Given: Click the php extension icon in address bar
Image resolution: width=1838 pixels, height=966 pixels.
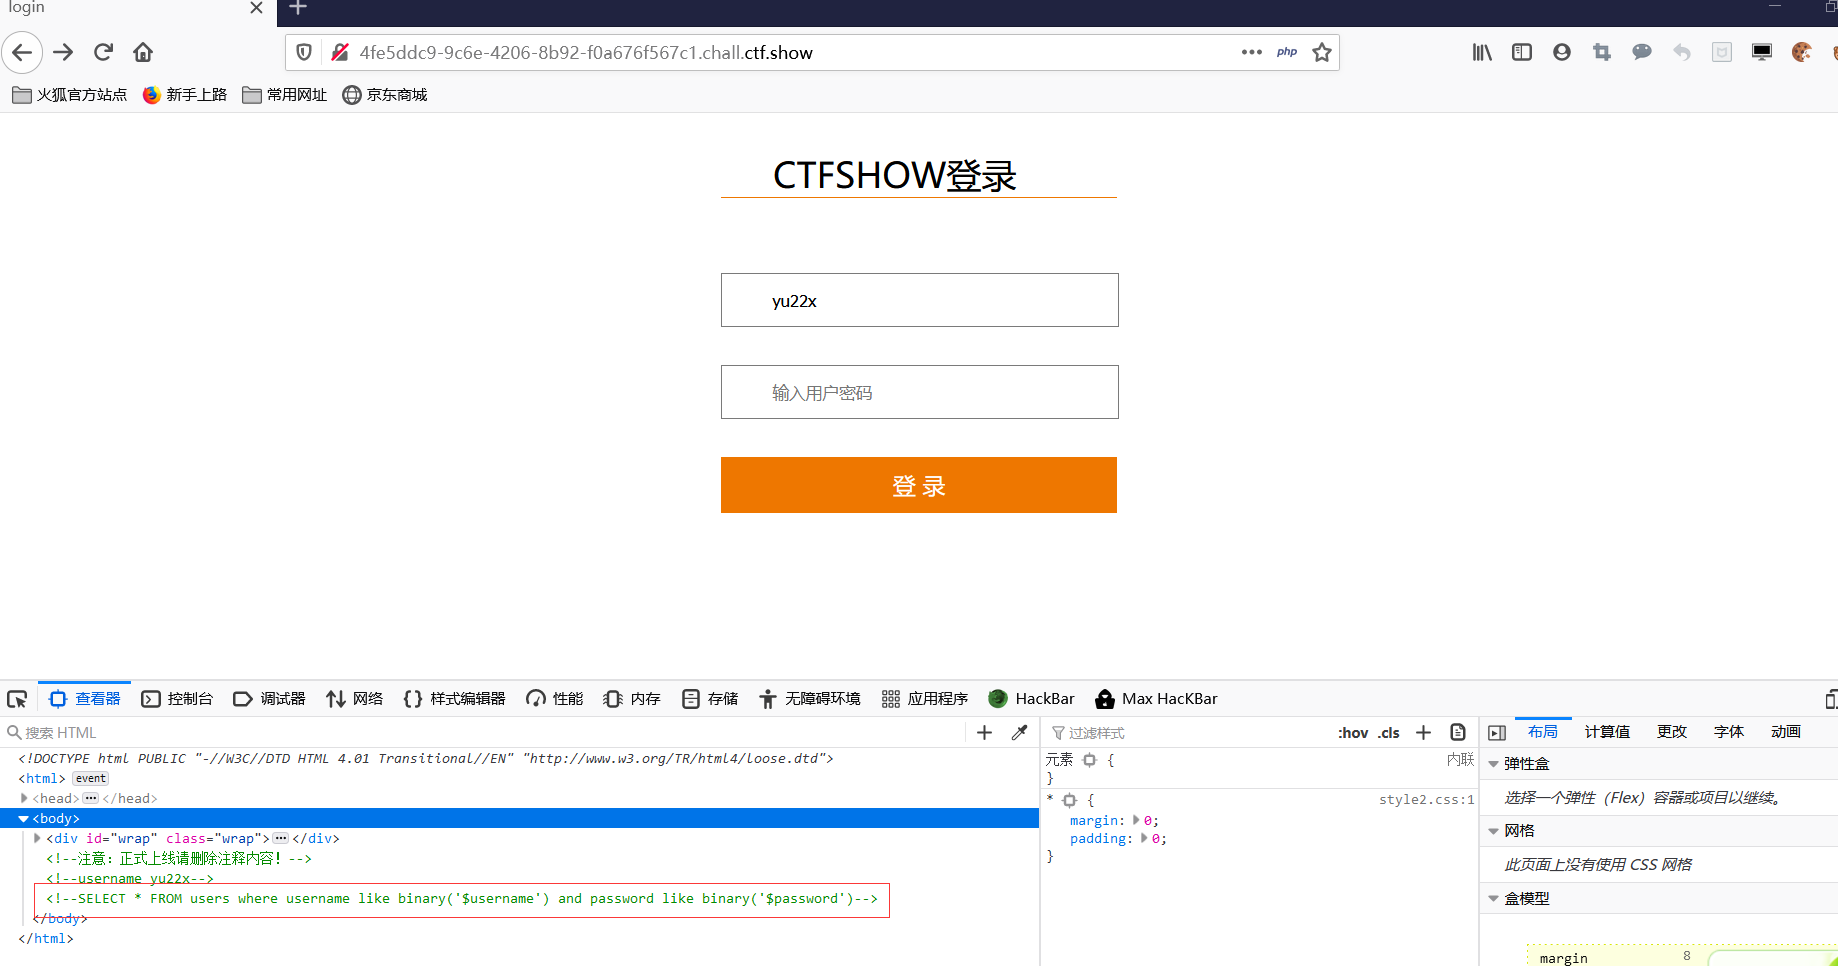Looking at the screenshot, I should point(1287,52).
